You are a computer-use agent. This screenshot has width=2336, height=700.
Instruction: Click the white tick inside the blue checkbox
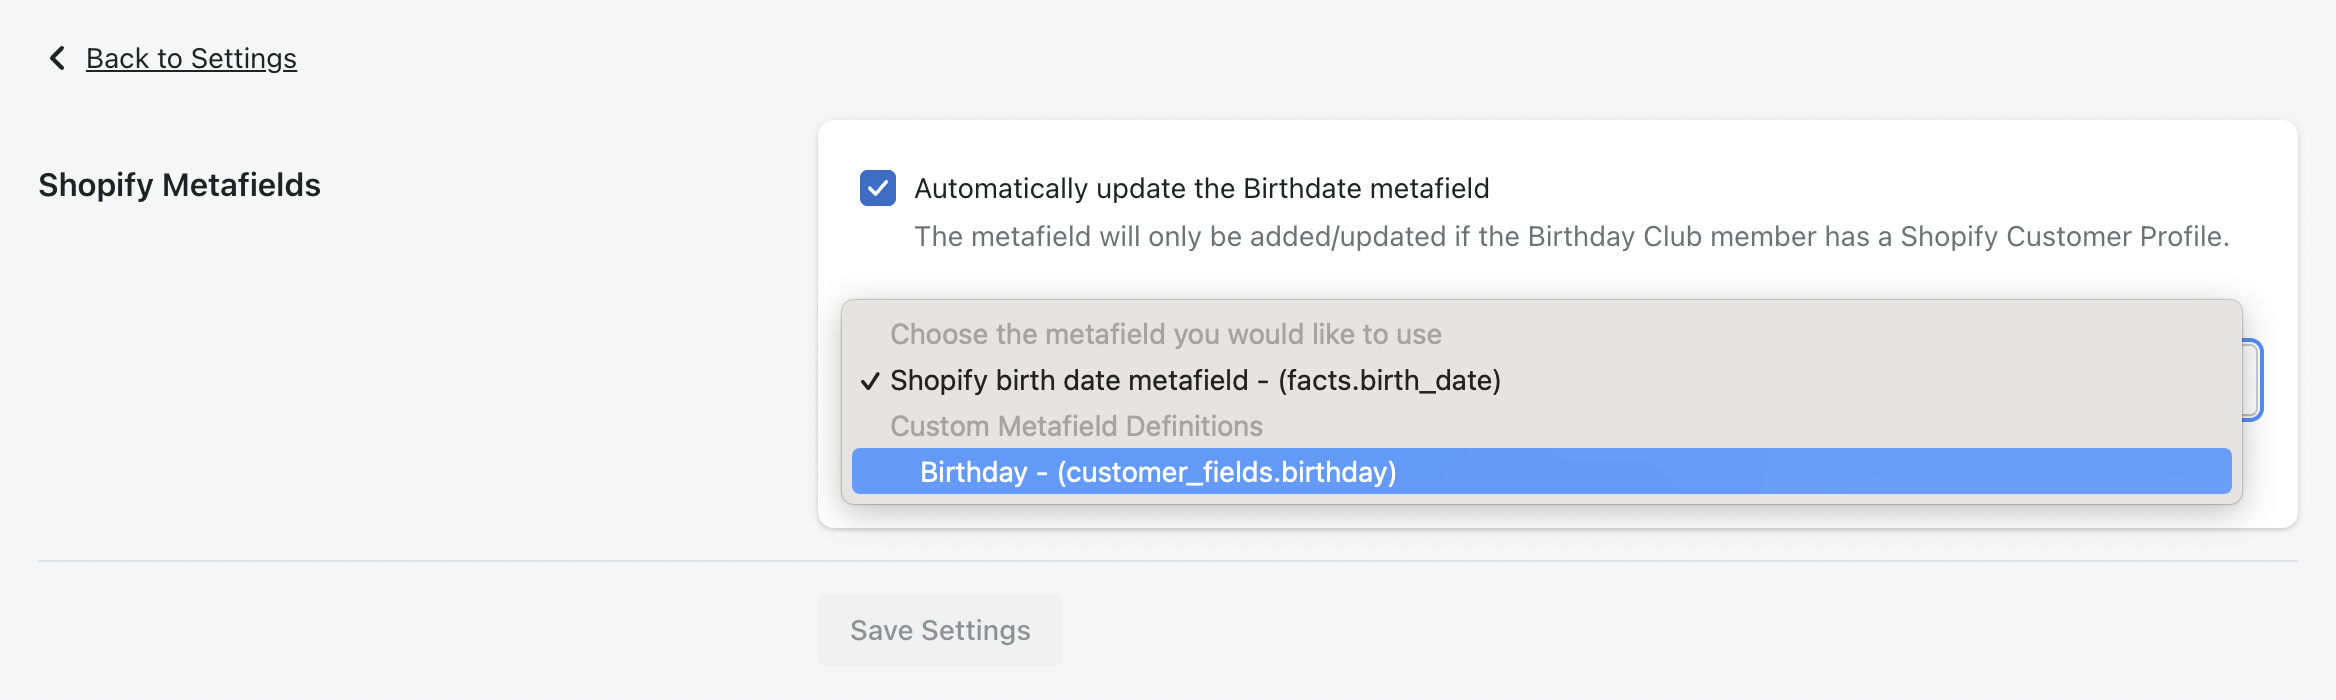[x=877, y=188]
